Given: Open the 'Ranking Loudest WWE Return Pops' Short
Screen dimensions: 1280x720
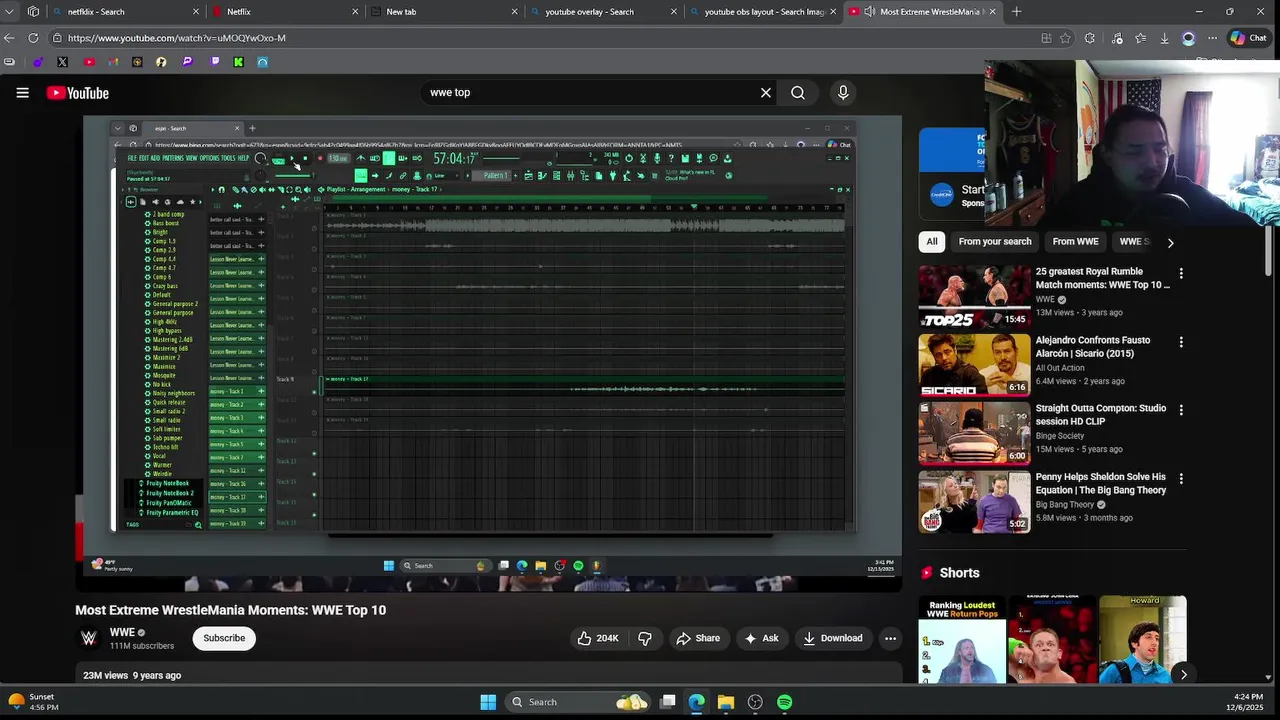Looking at the screenshot, I should coord(962,640).
